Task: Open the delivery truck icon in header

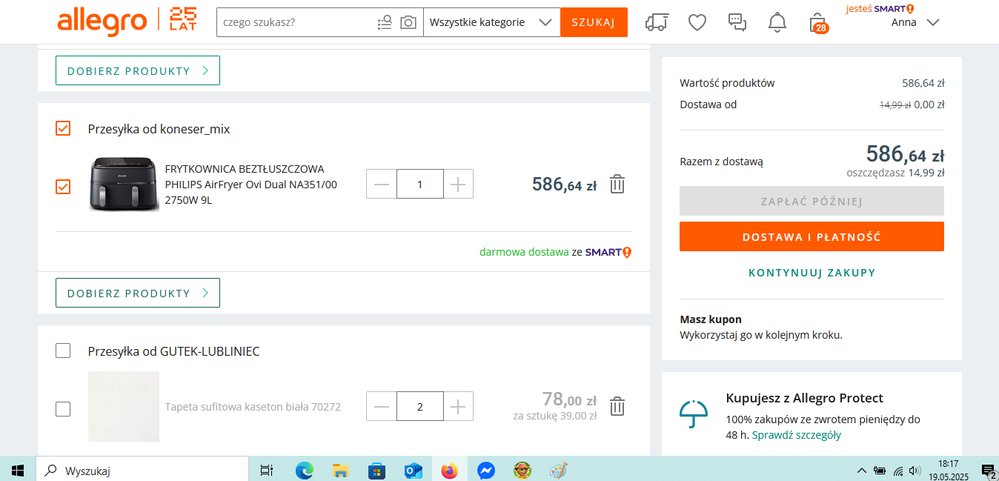Action: [657, 22]
